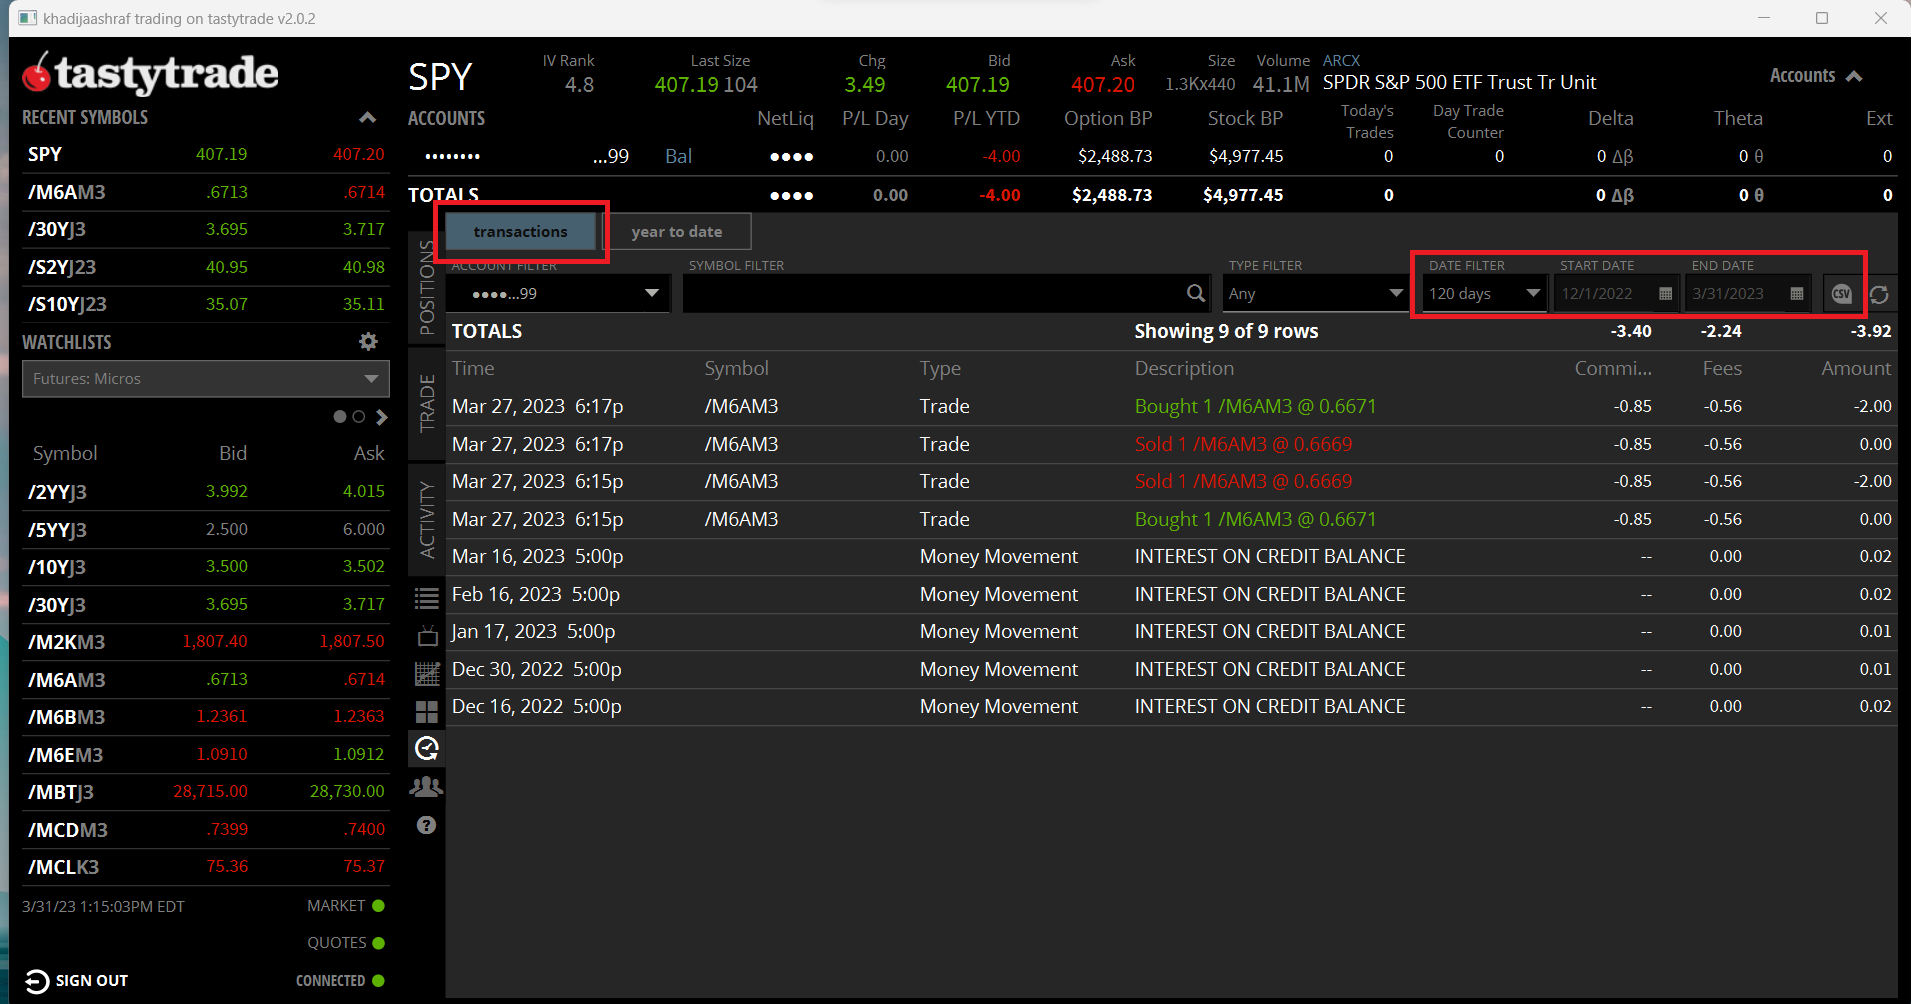Open the vertical TRADE tab
This screenshot has width=1920, height=1004.
[x=427, y=403]
